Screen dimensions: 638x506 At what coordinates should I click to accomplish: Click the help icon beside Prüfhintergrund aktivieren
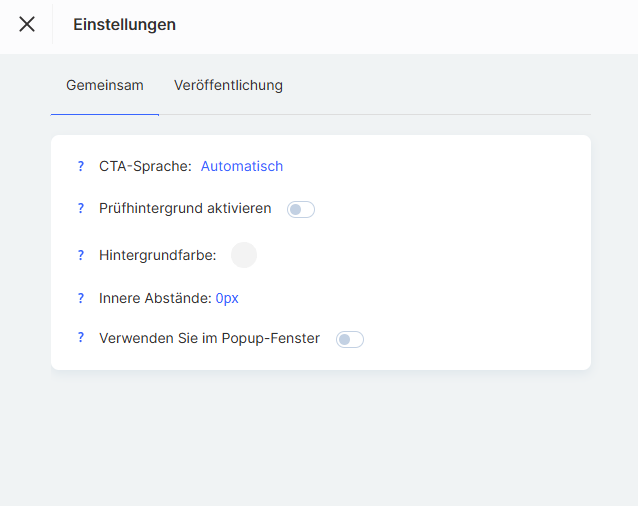coord(81,208)
